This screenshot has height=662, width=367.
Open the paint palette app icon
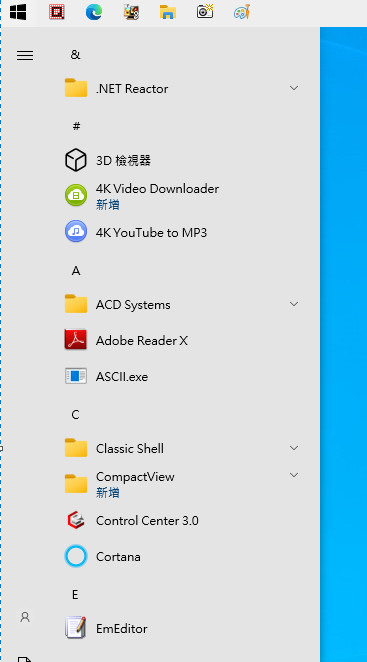tap(242, 11)
